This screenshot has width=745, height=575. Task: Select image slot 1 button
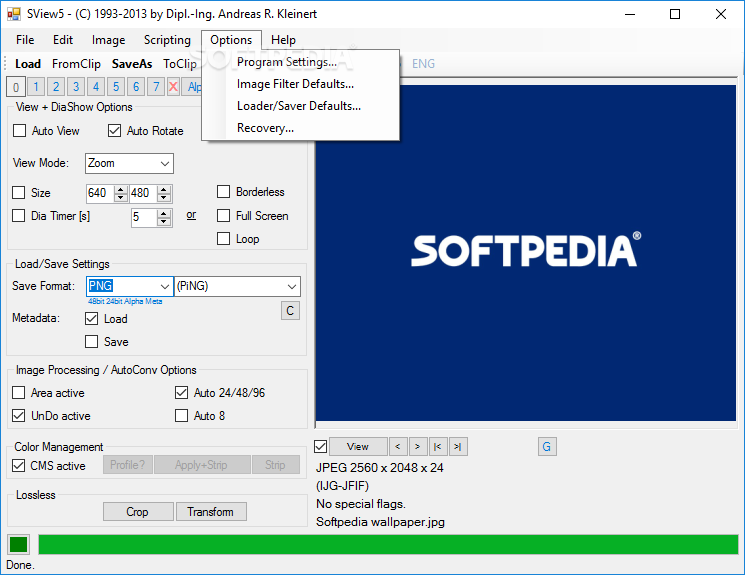[36, 87]
